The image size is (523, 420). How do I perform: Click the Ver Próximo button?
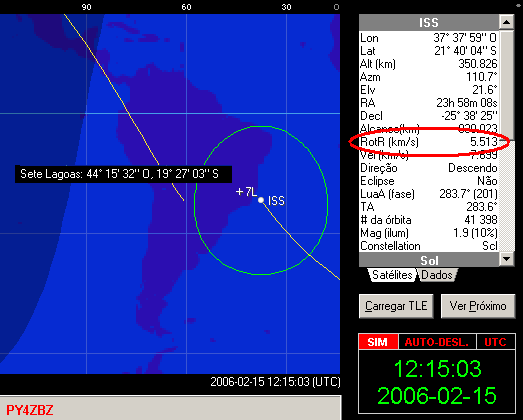point(478,306)
